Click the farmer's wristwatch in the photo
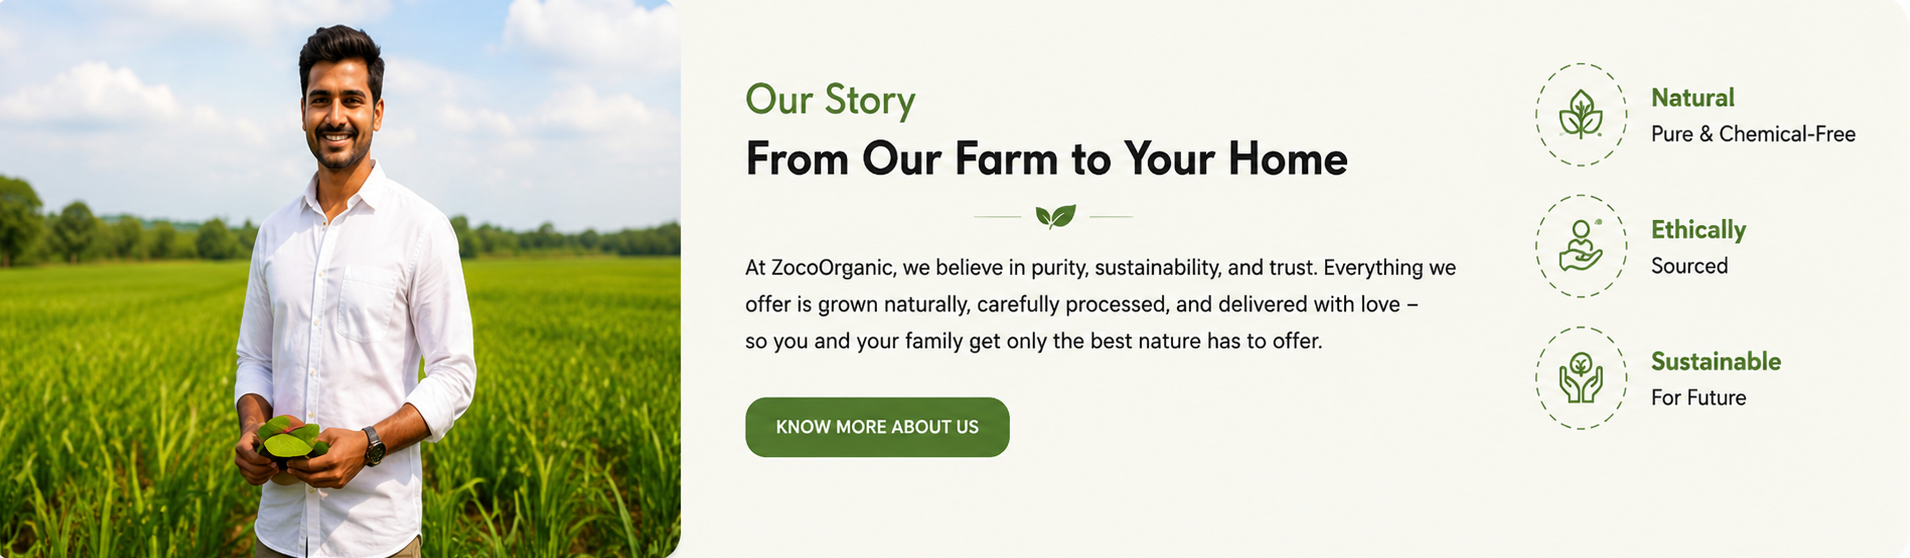 click(373, 446)
